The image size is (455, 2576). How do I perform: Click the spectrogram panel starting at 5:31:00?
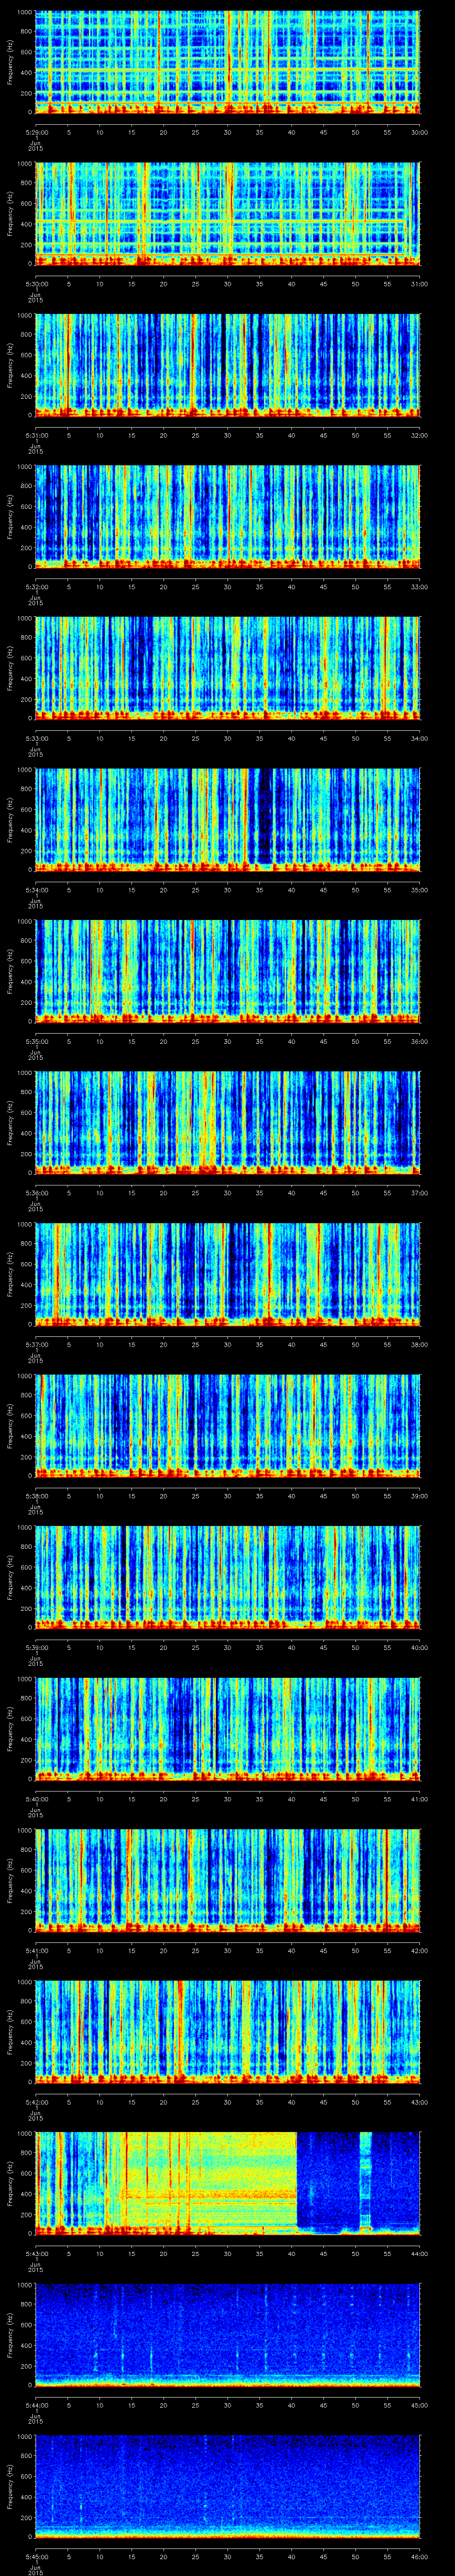pyautogui.click(x=228, y=364)
